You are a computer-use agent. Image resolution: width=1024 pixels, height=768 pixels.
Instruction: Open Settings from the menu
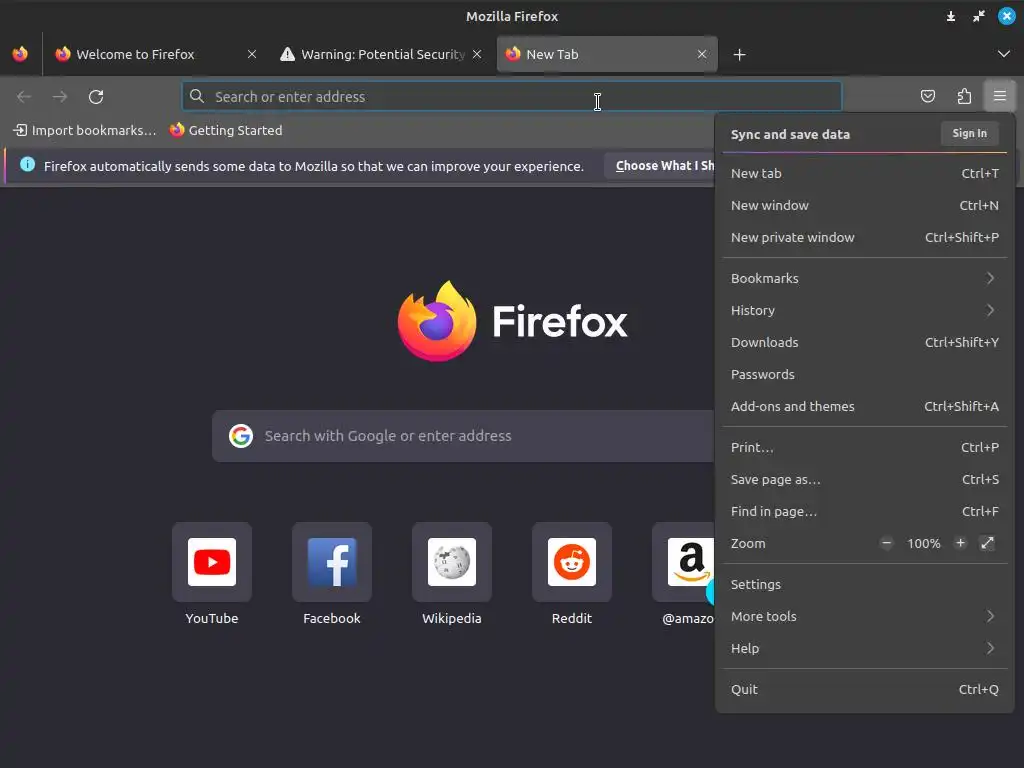(x=865, y=584)
